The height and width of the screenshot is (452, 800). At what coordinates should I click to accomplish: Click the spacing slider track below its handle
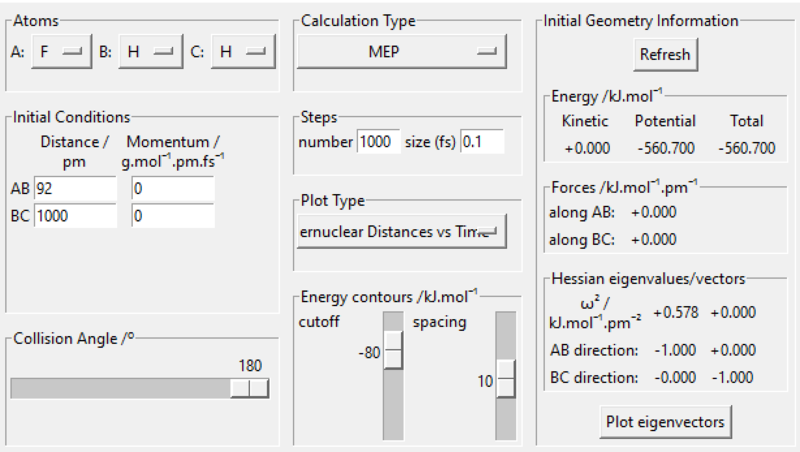point(506,420)
